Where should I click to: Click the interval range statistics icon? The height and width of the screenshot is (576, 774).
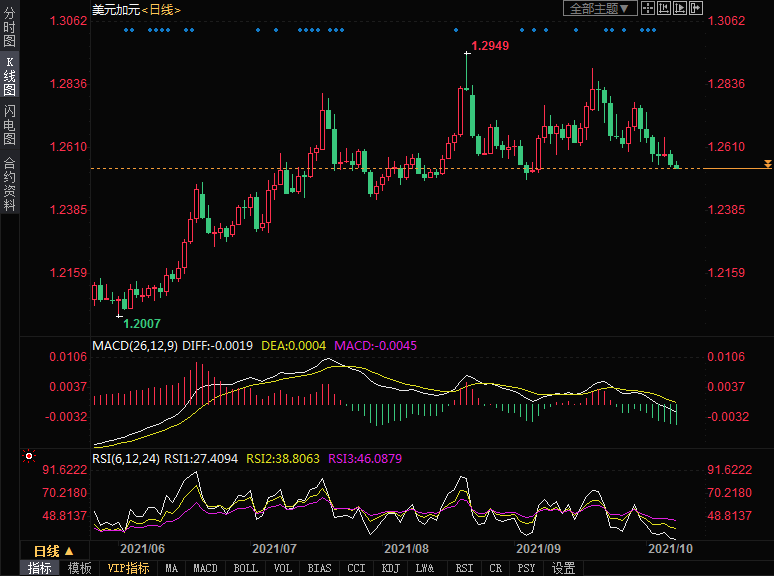click(x=666, y=9)
